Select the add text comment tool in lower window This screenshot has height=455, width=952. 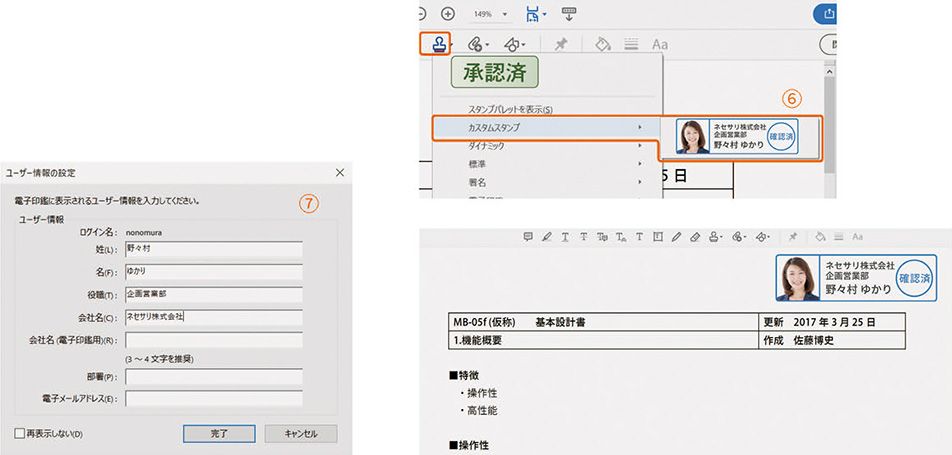(639, 237)
